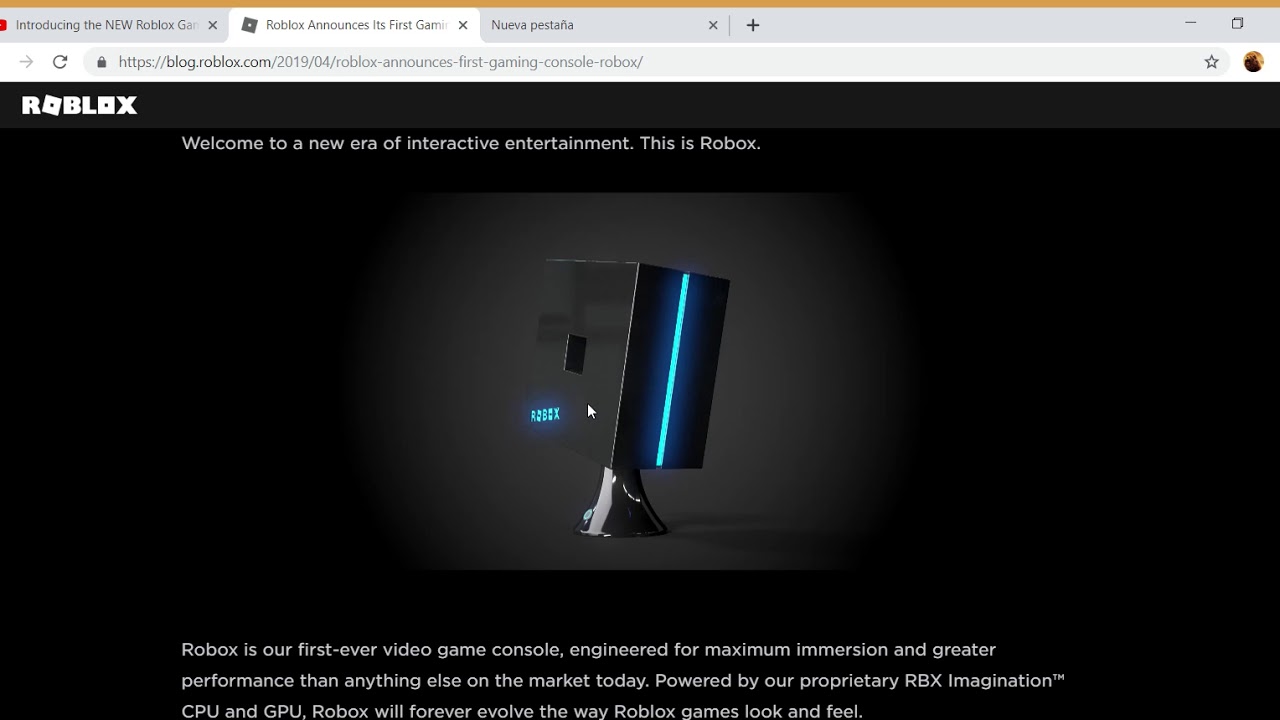Switch to the 'Introducing the NEW Roblox' tab
Viewport: 1280px width, 720px height.
106,25
